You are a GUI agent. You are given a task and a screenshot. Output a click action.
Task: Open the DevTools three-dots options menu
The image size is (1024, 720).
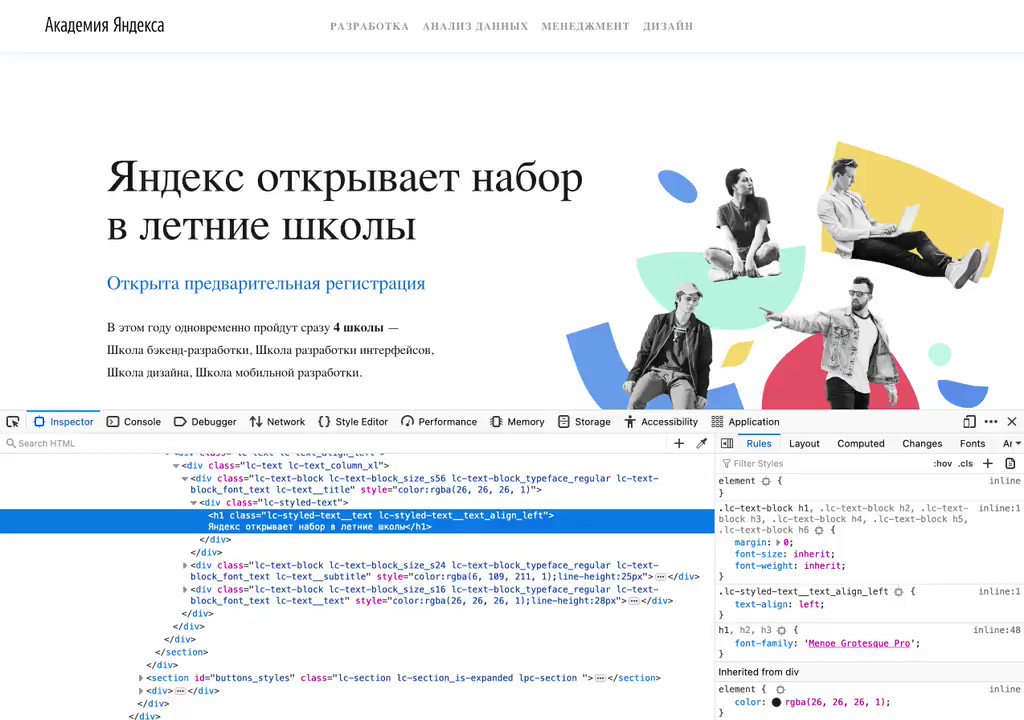coord(991,421)
